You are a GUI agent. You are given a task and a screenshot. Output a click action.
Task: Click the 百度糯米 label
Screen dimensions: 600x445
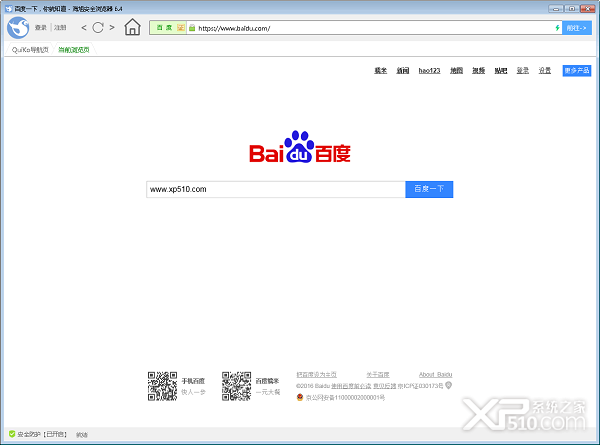coord(267,381)
